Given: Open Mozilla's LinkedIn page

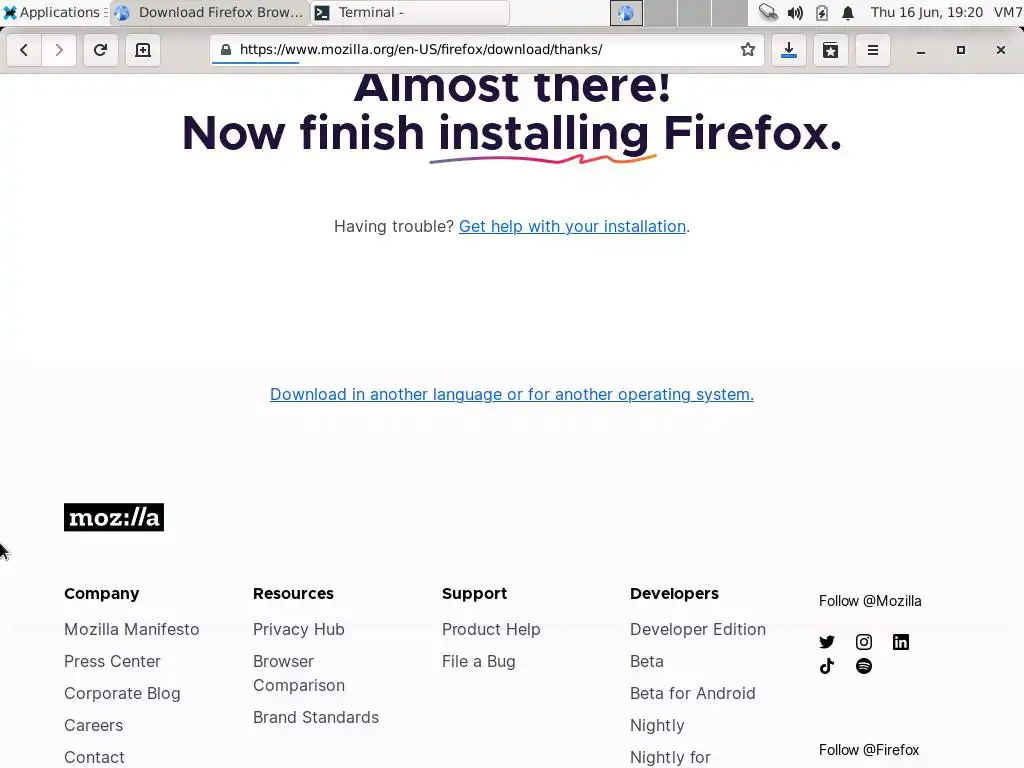Looking at the screenshot, I should click(x=901, y=642).
